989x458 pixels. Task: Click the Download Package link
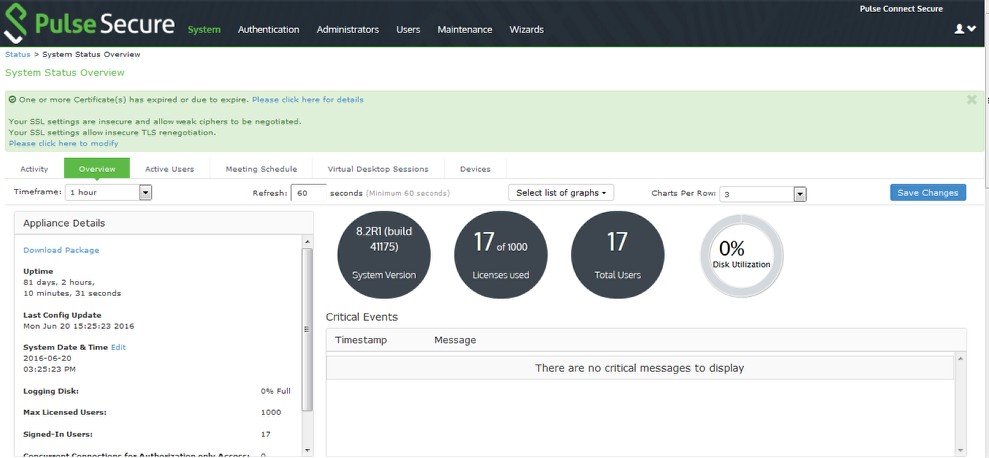click(x=61, y=250)
